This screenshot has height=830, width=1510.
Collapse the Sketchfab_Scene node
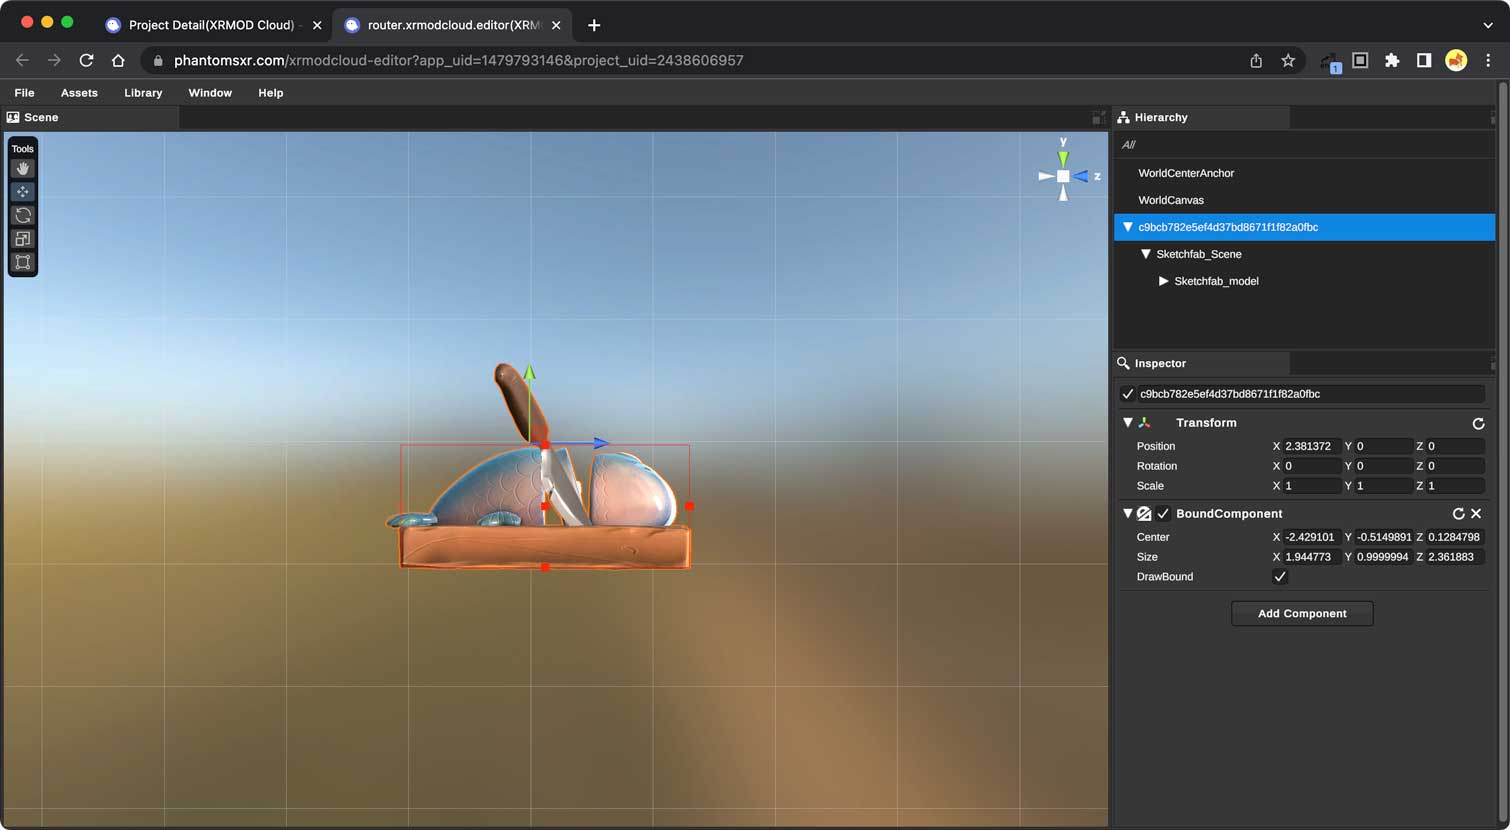click(x=1146, y=254)
